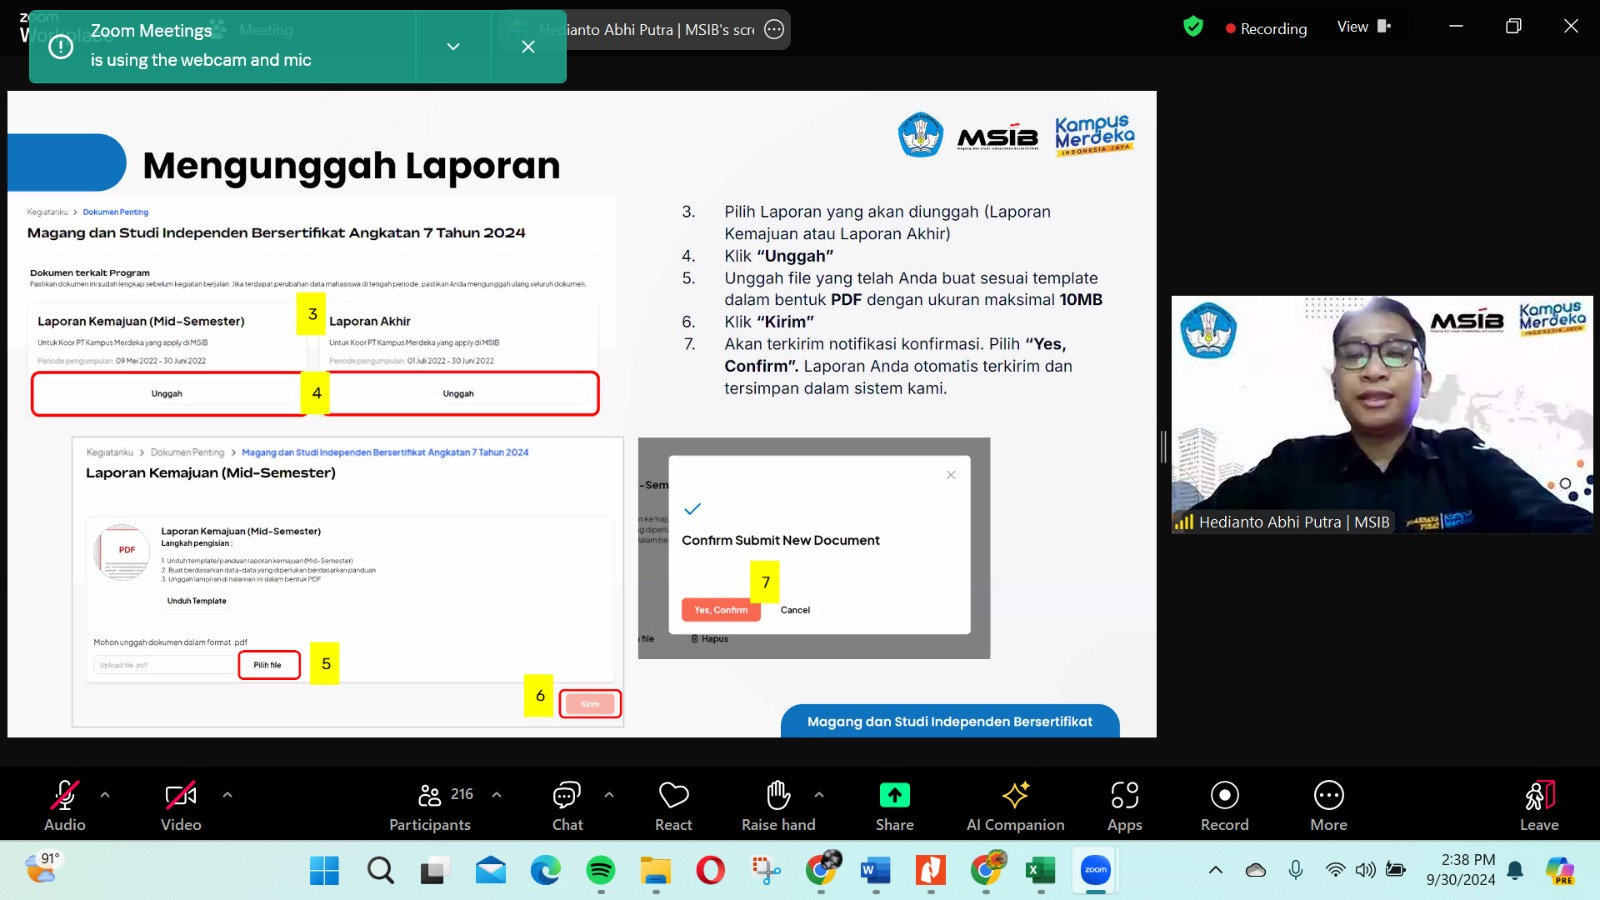Expand the audio options chevron
Viewport: 1600px width, 900px height.
(105, 795)
